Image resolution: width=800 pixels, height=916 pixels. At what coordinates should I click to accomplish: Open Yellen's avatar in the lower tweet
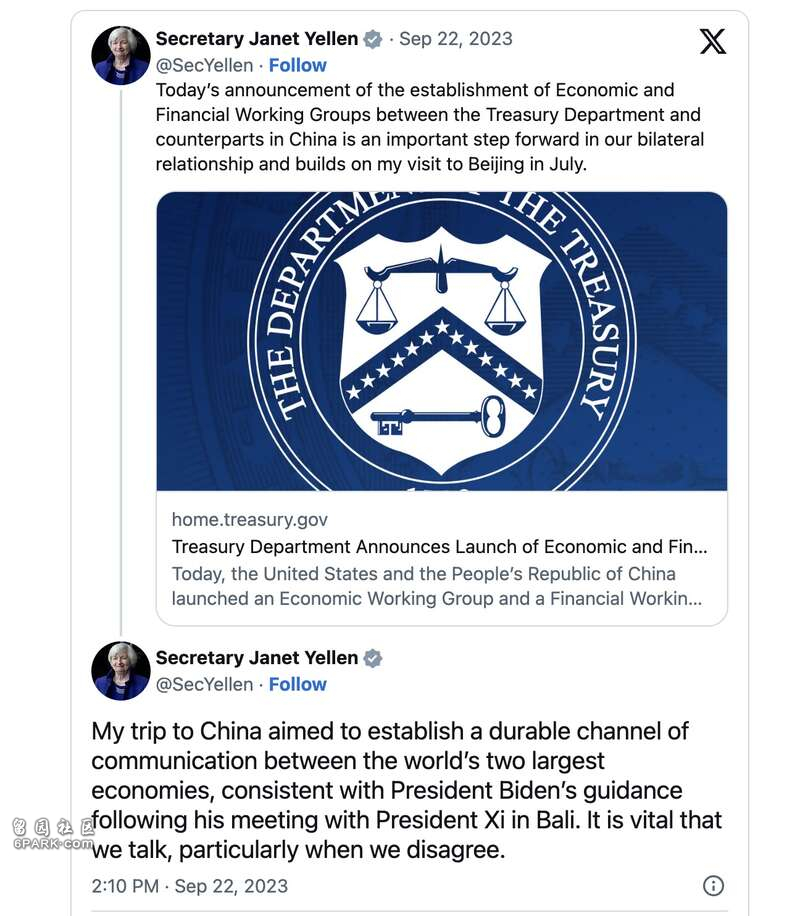coord(121,671)
